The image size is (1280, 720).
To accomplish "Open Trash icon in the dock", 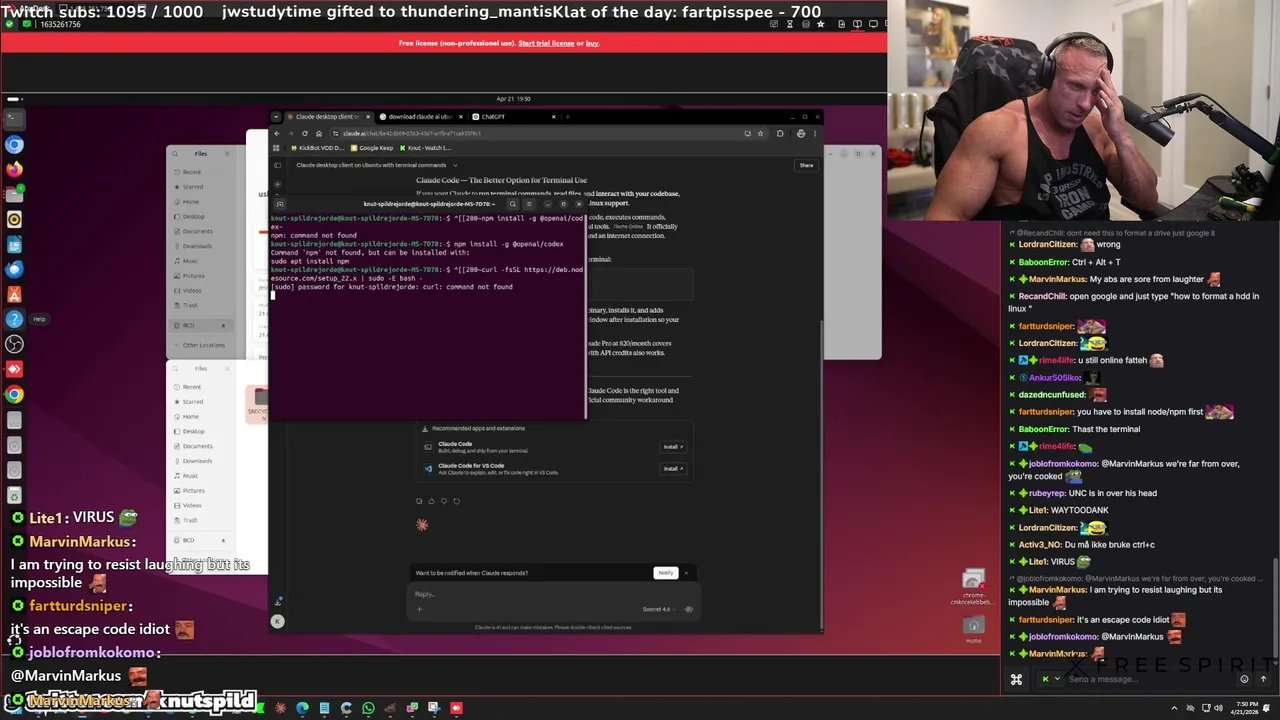I will [x=14, y=495].
